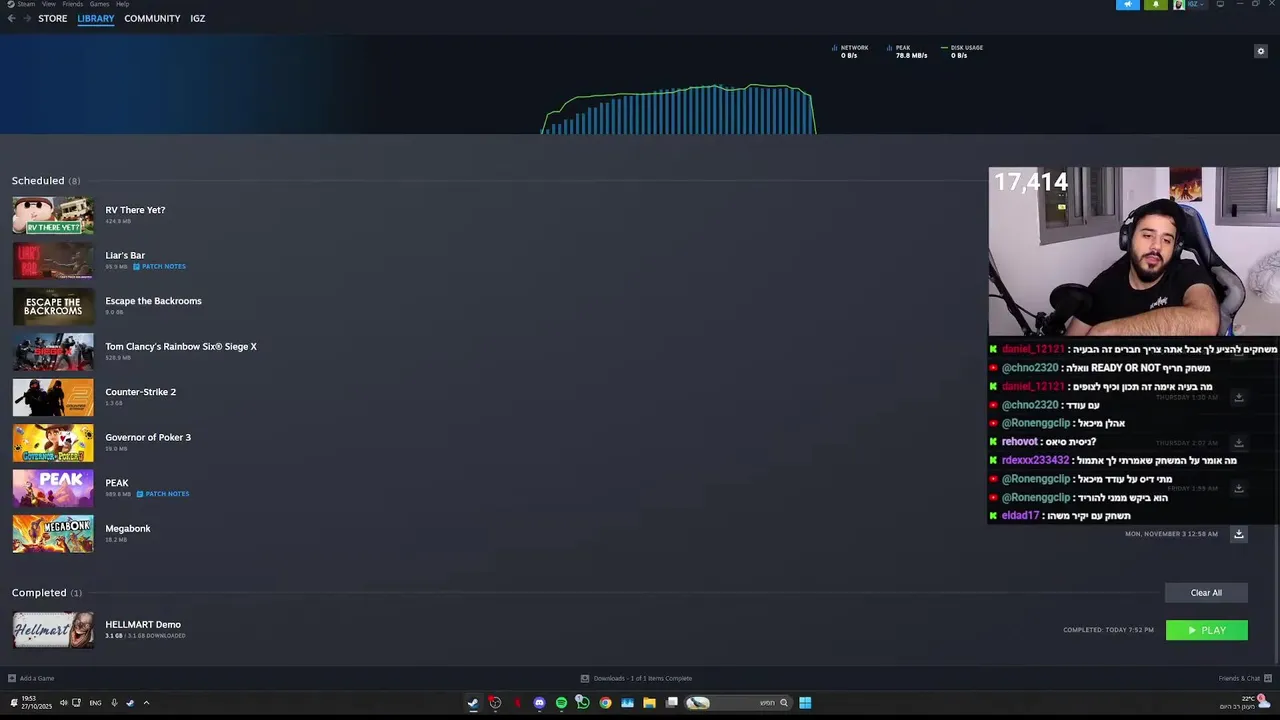The height and width of the screenshot is (720, 1280).
Task: Click the download throughput graph
Action: pyautogui.click(x=678, y=109)
